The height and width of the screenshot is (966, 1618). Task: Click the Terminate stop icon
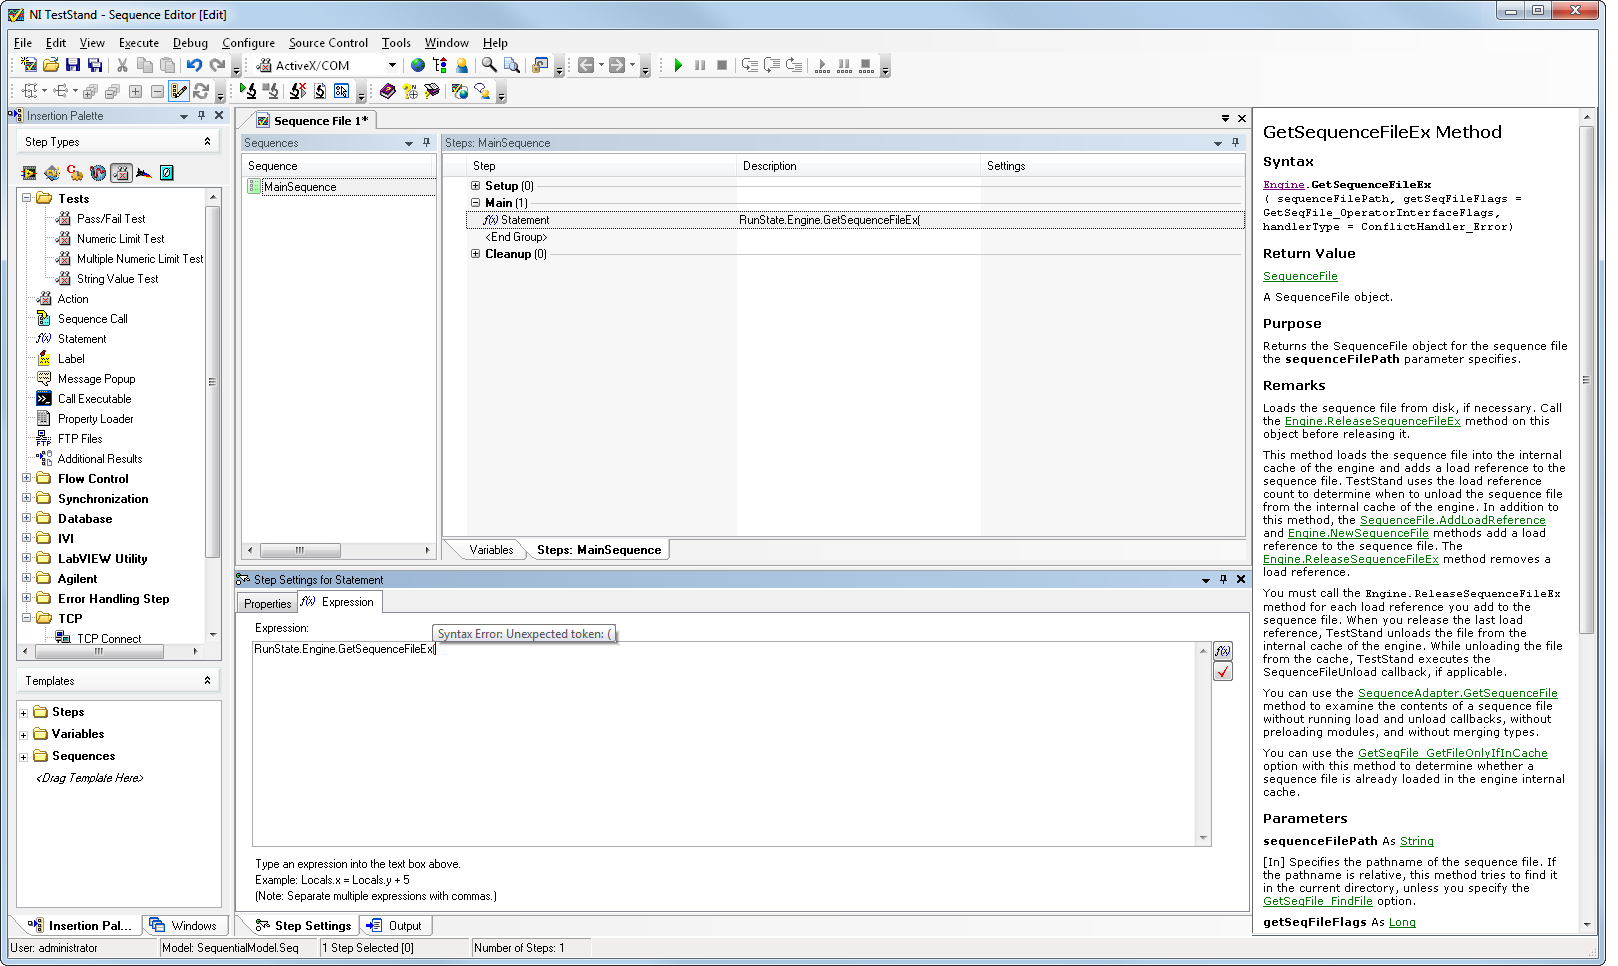pyautogui.click(x=722, y=65)
